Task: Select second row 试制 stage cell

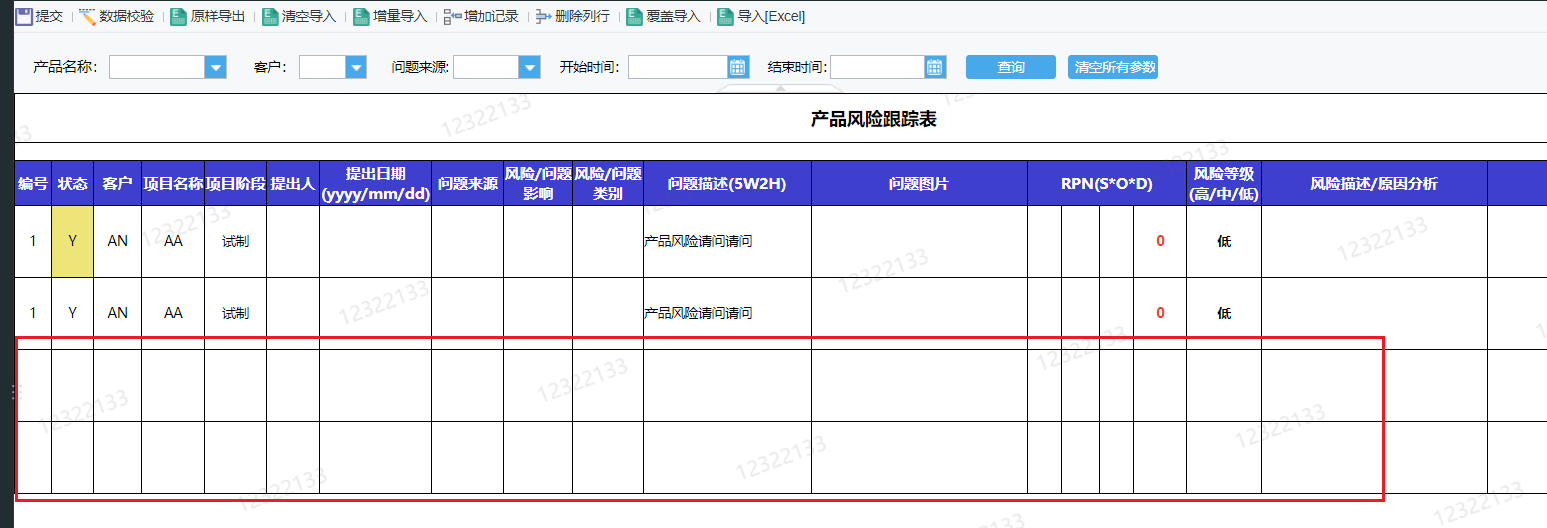Action: pos(236,313)
